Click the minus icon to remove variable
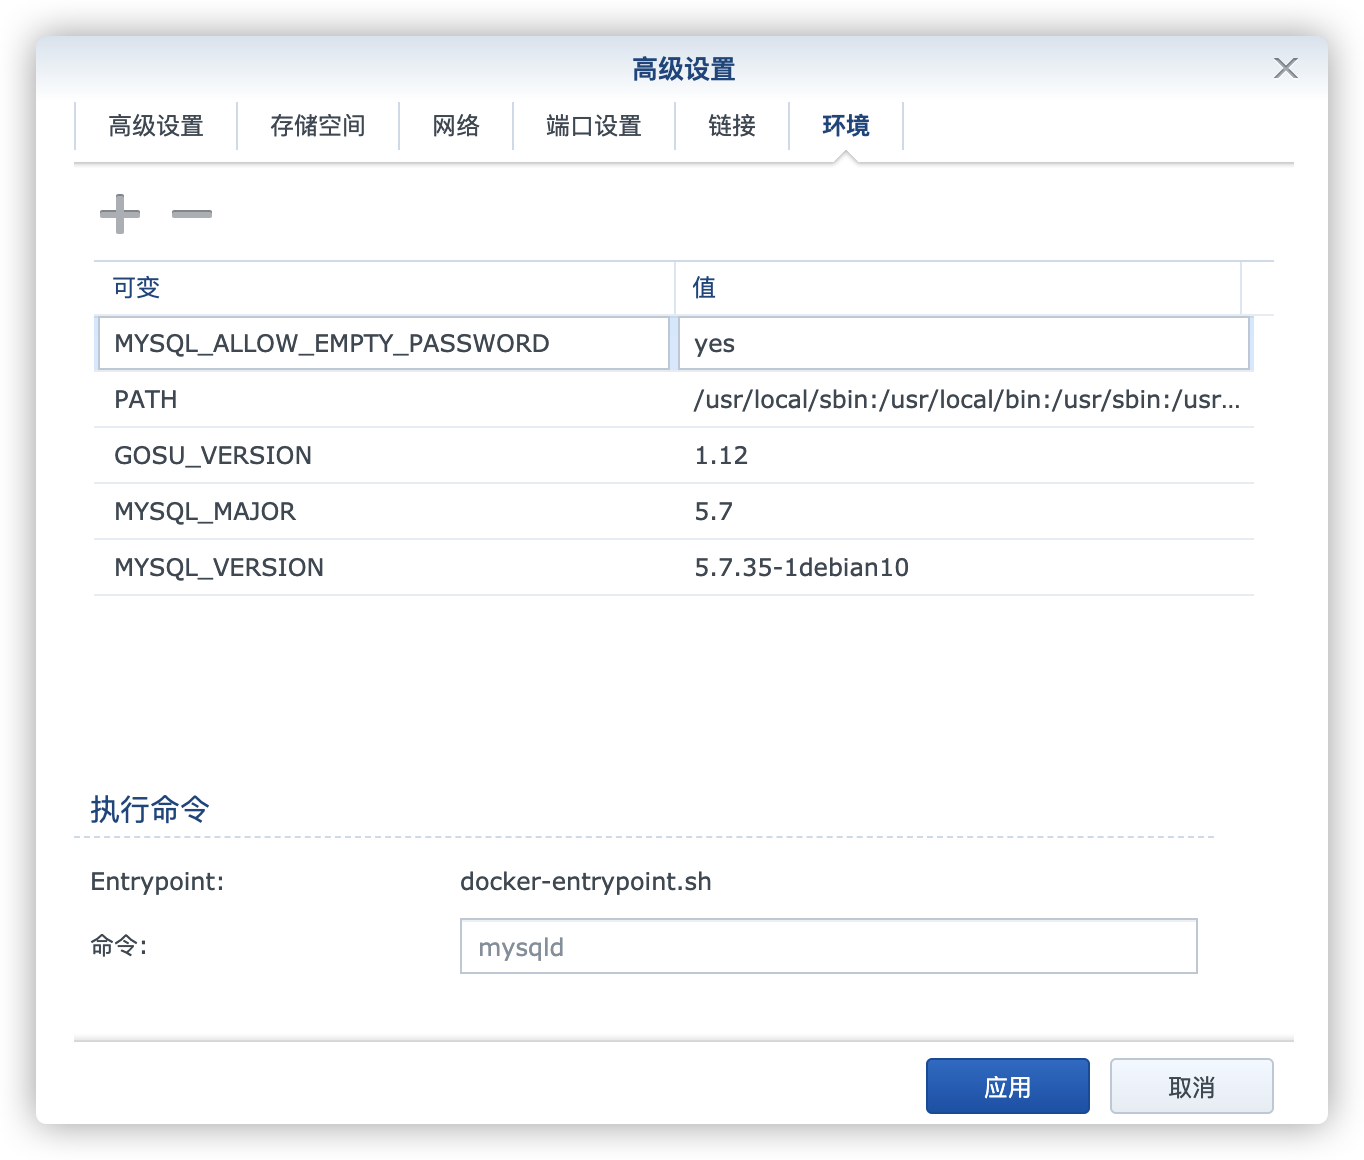 192,214
